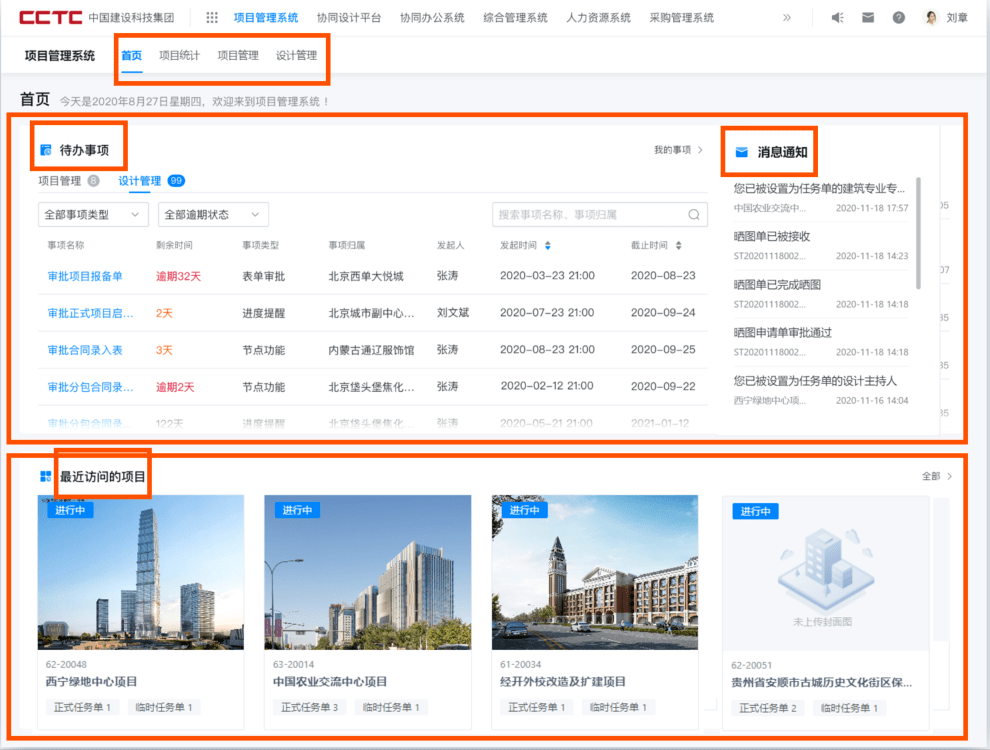
Task: Open 人力资源系统 in top menu
Action: pyautogui.click(x=598, y=18)
